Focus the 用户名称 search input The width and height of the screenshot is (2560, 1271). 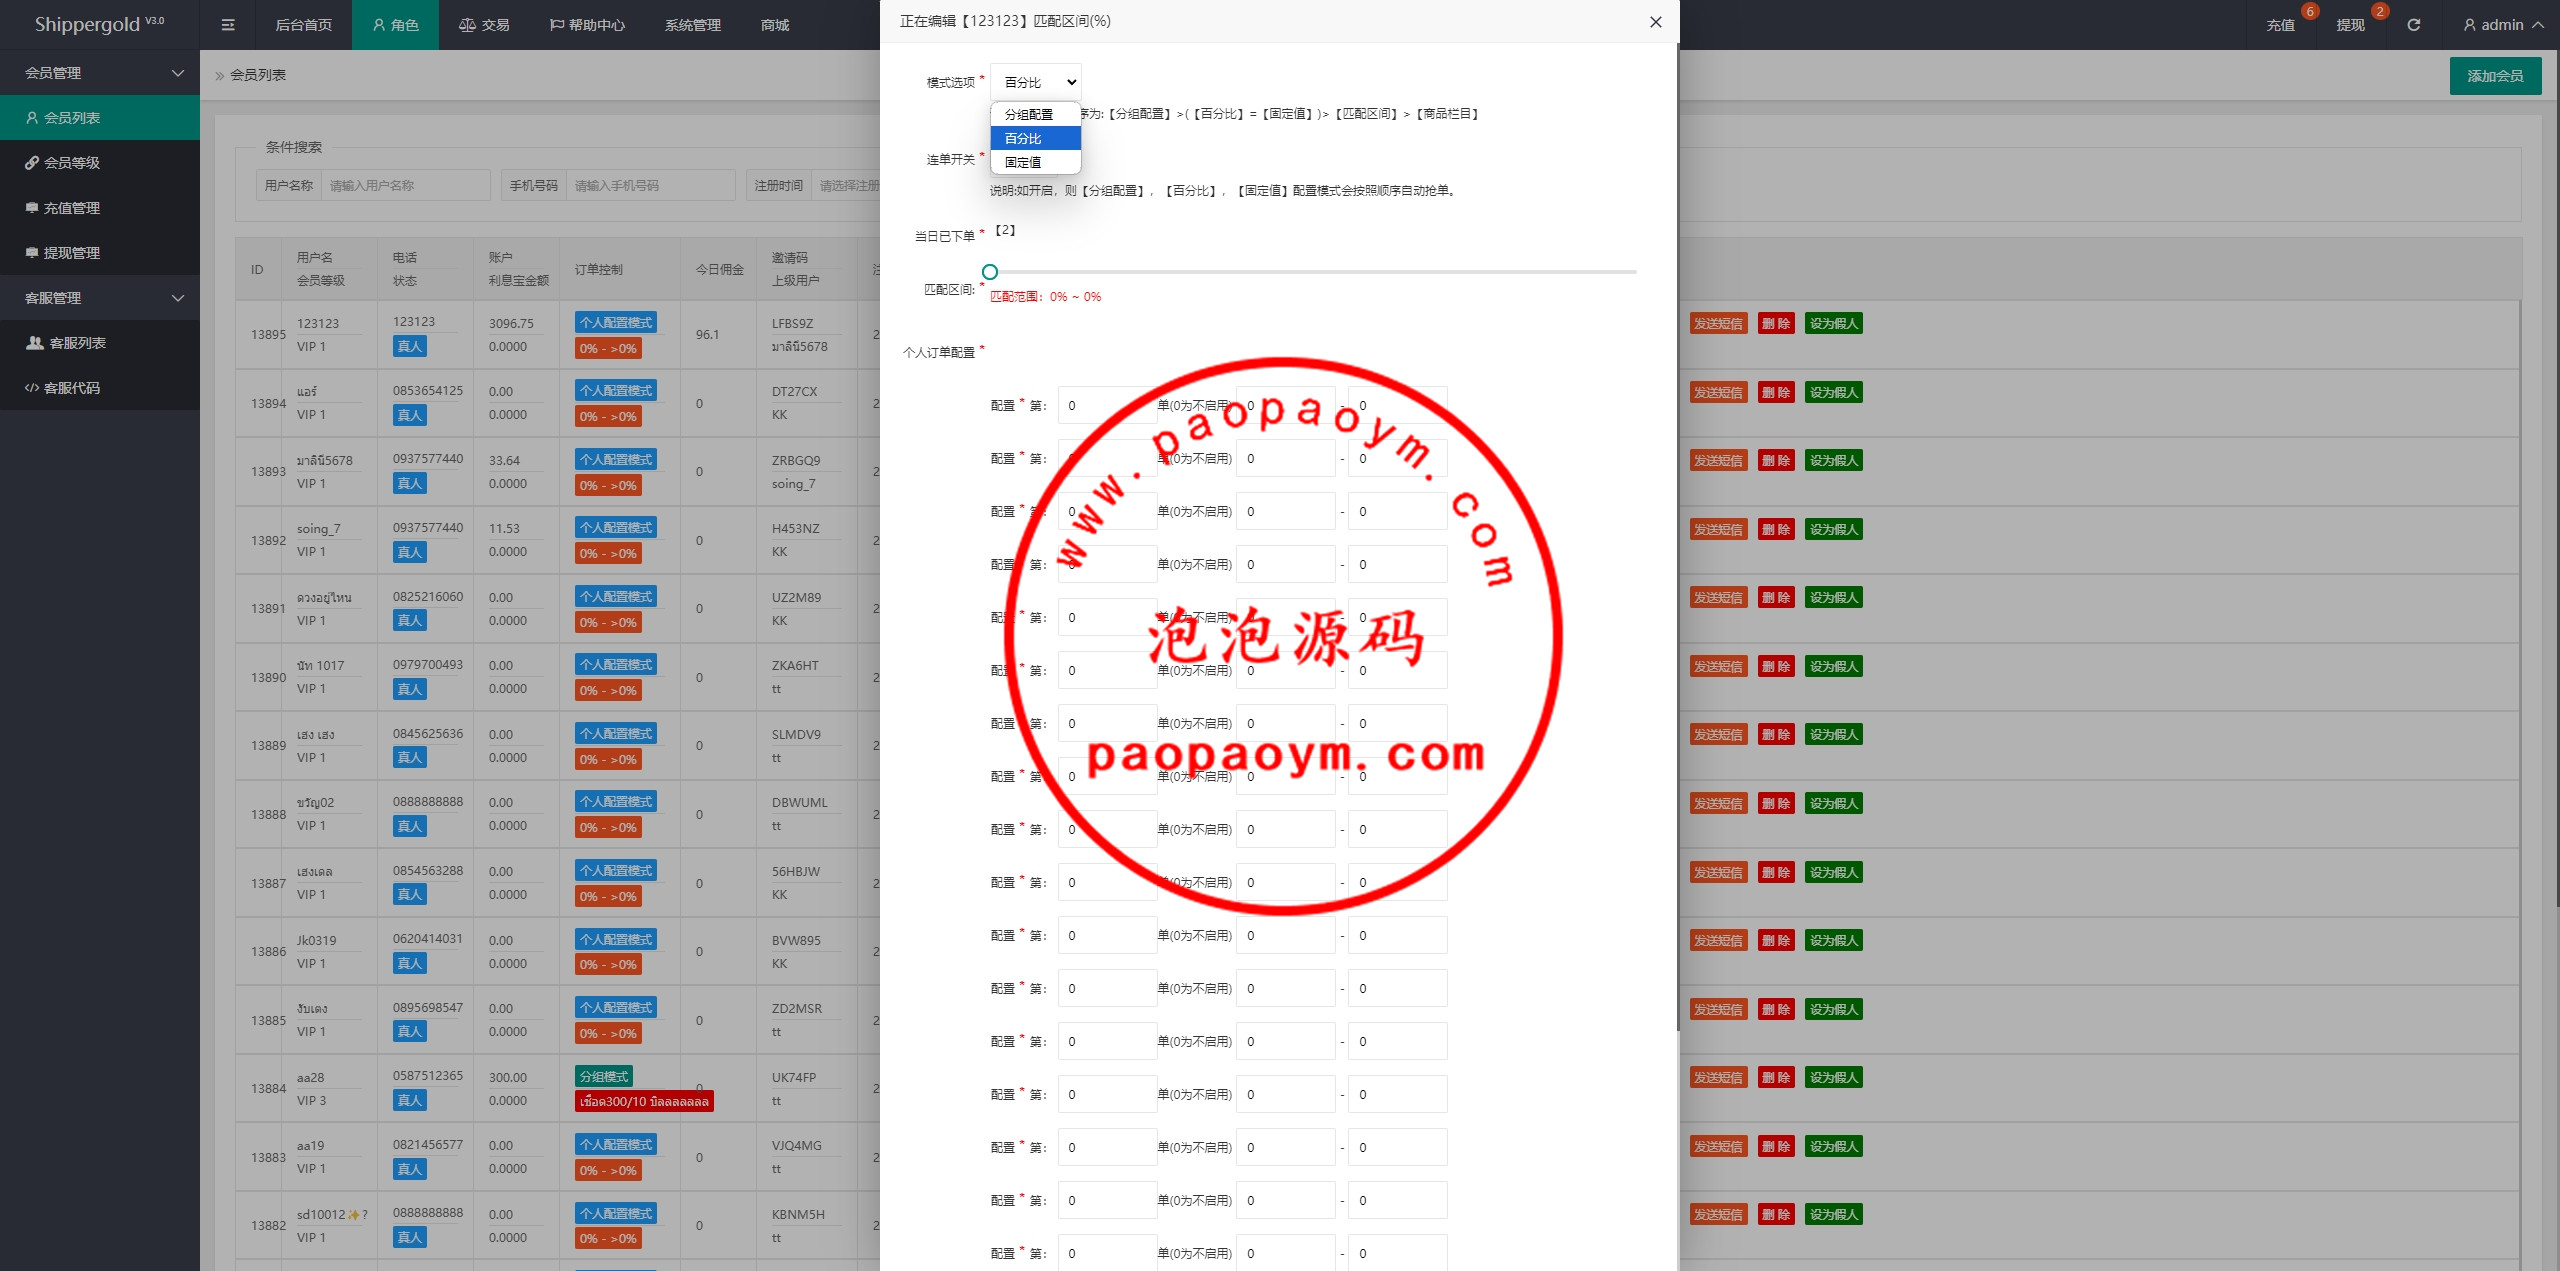point(406,185)
